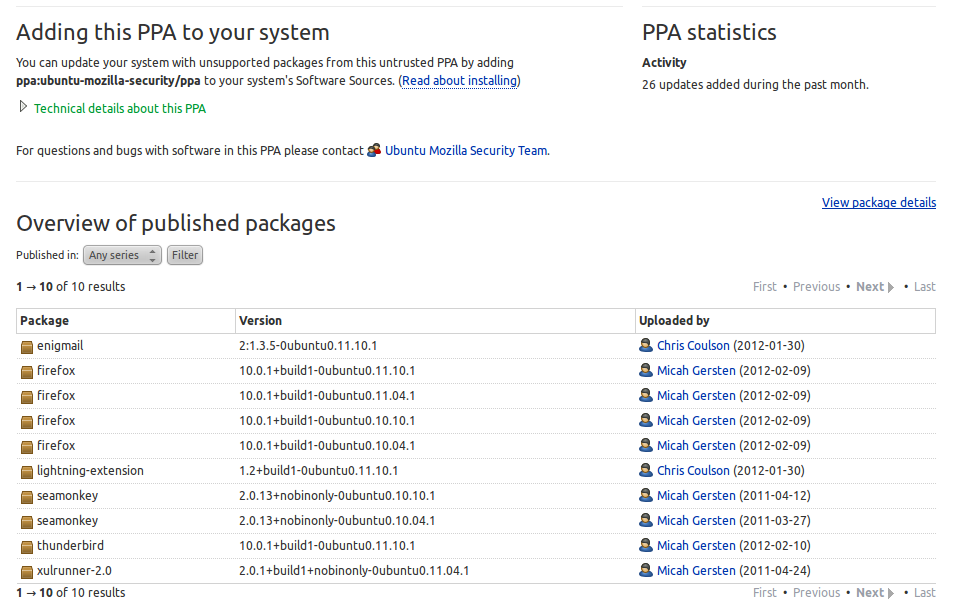This screenshot has height=613, width=956.
Task: Click the team icon before Ubuntu Mozilla Security Team
Action: coord(374,150)
